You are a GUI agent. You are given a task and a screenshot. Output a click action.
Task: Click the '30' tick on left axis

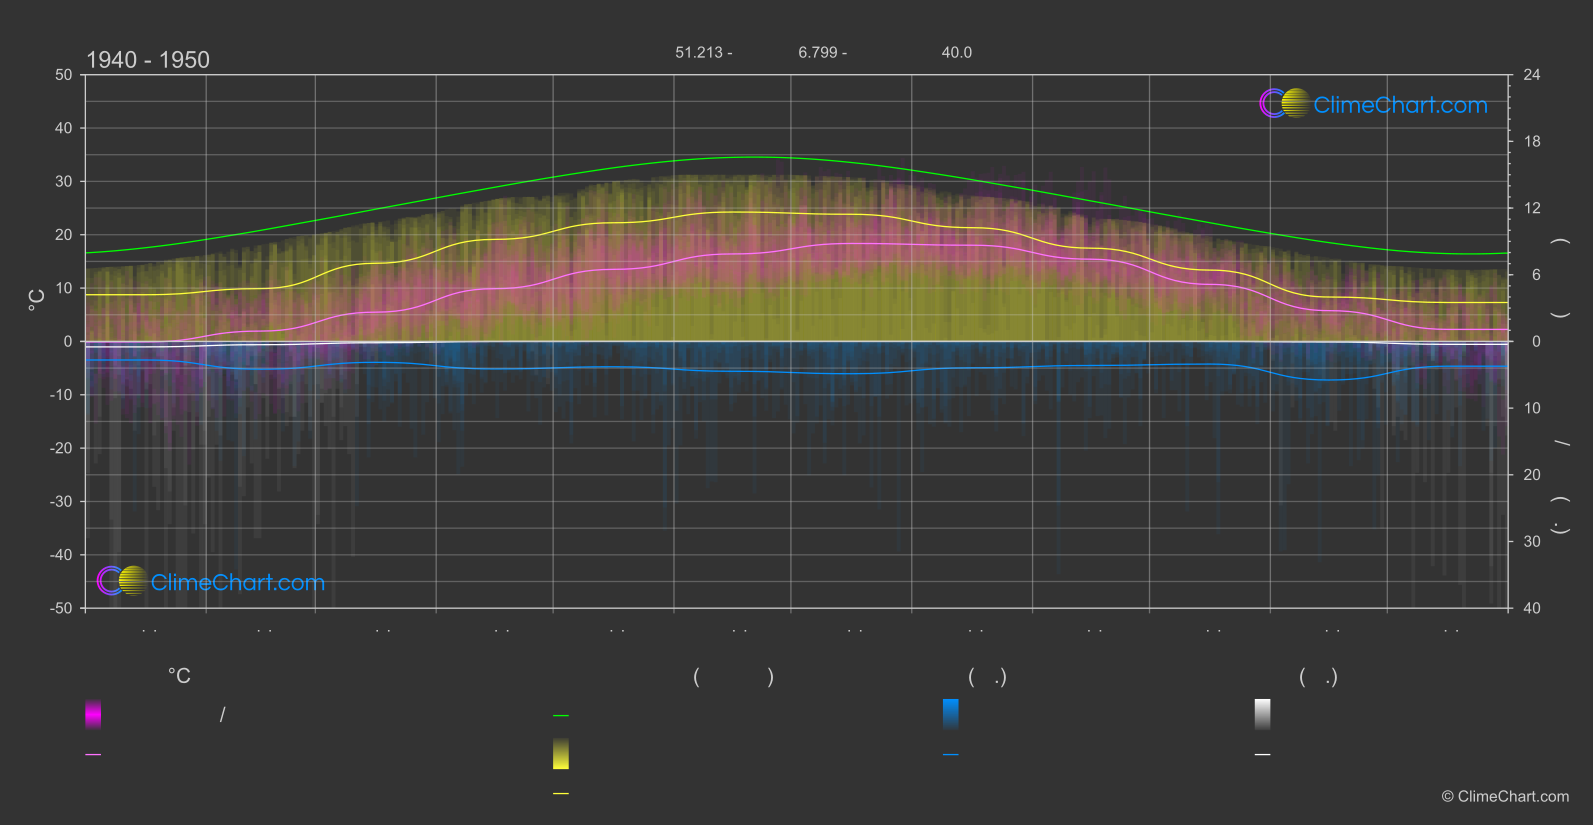64,182
